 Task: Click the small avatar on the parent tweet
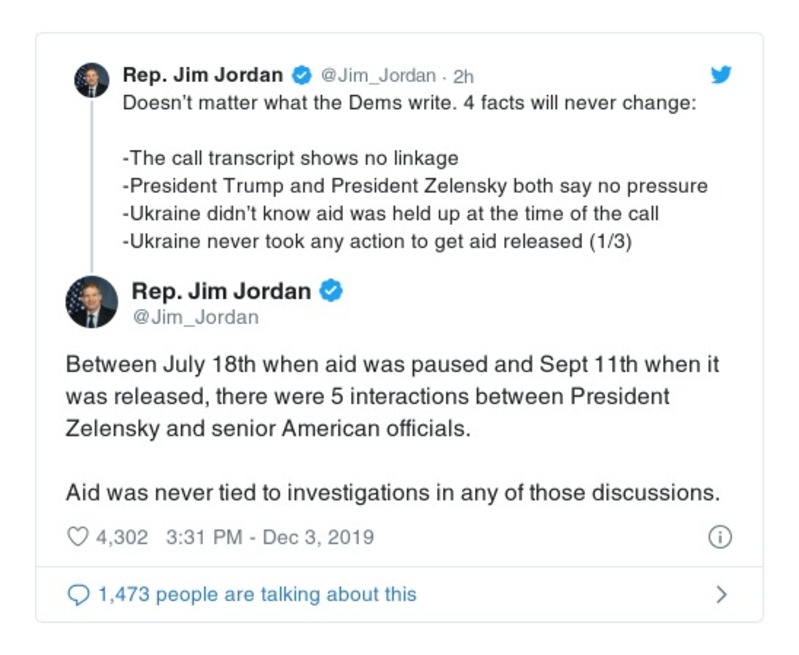91,80
